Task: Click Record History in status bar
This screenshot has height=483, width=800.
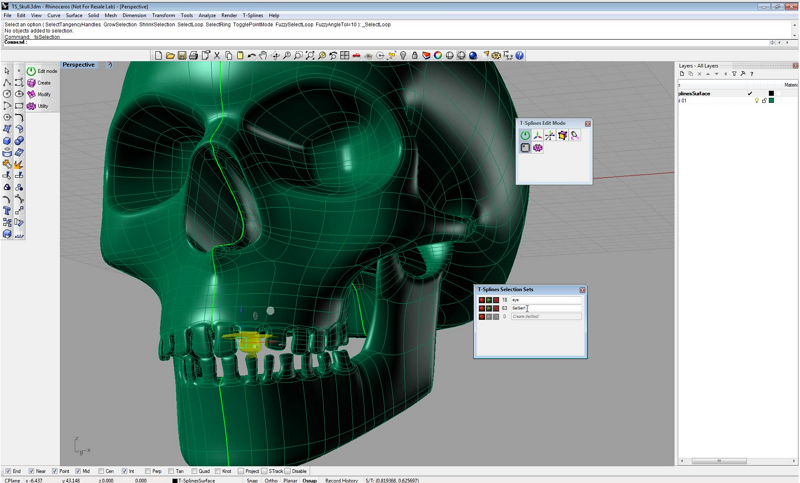Action: 341,480
